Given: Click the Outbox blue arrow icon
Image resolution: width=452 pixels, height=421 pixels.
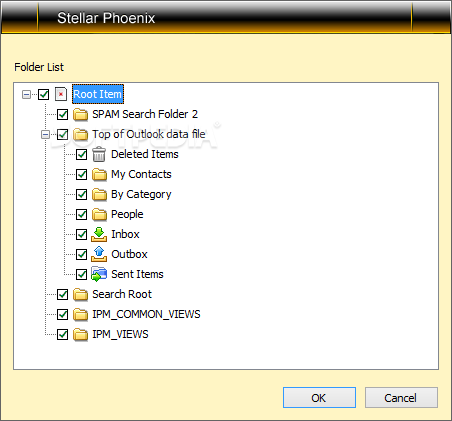Looking at the screenshot, I should 99,254.
